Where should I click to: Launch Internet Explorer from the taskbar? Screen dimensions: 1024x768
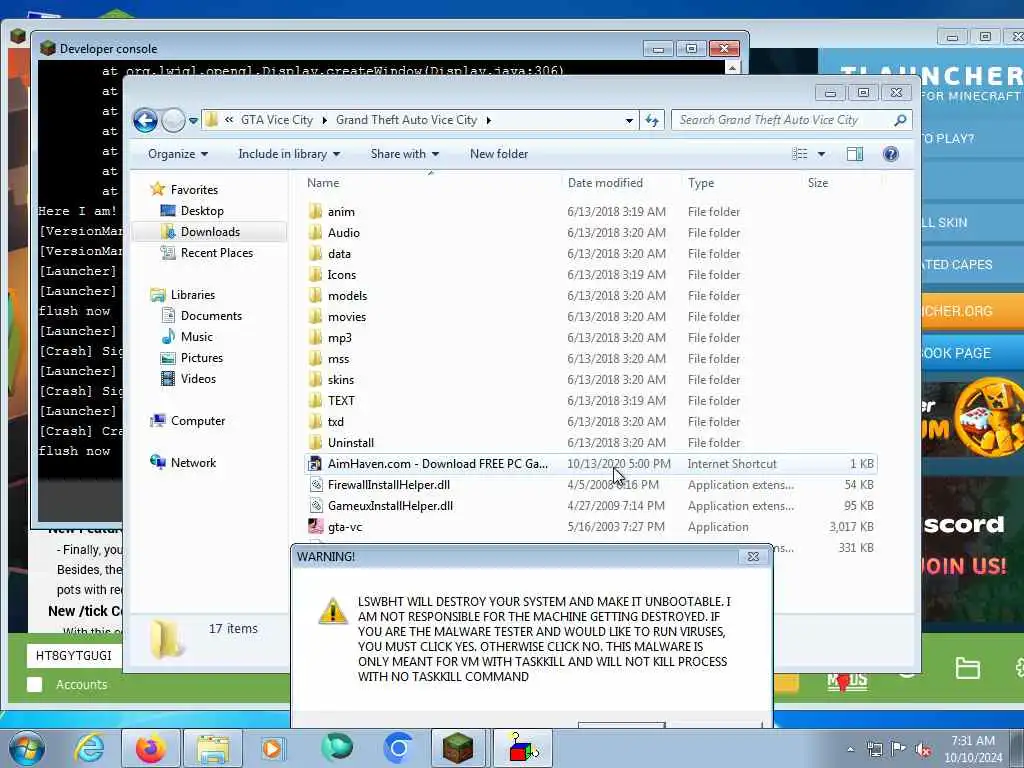coord(89,748)
